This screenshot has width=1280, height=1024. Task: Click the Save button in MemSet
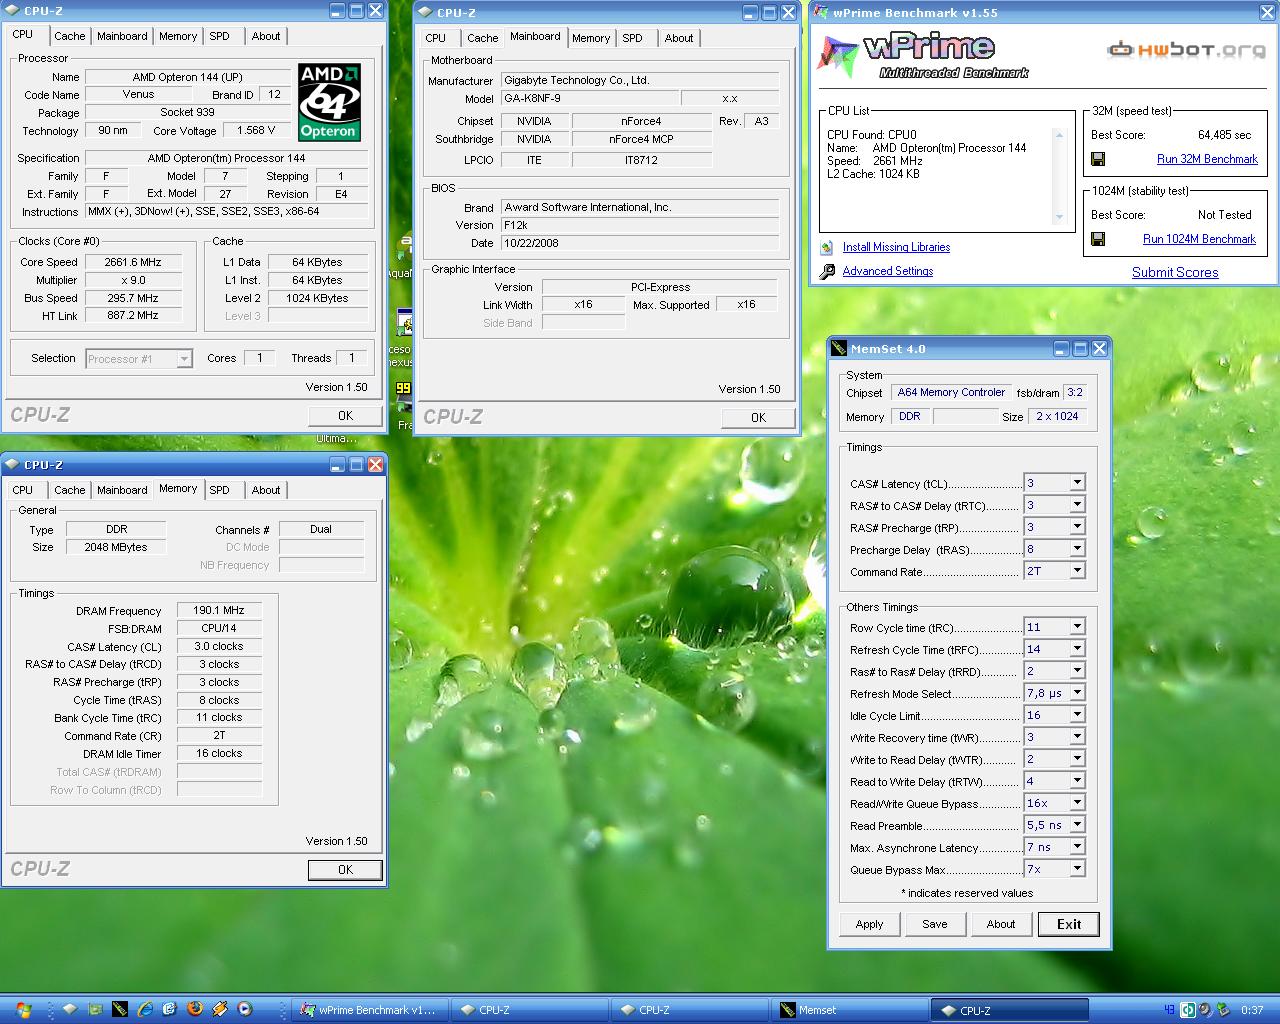[935, 924]
